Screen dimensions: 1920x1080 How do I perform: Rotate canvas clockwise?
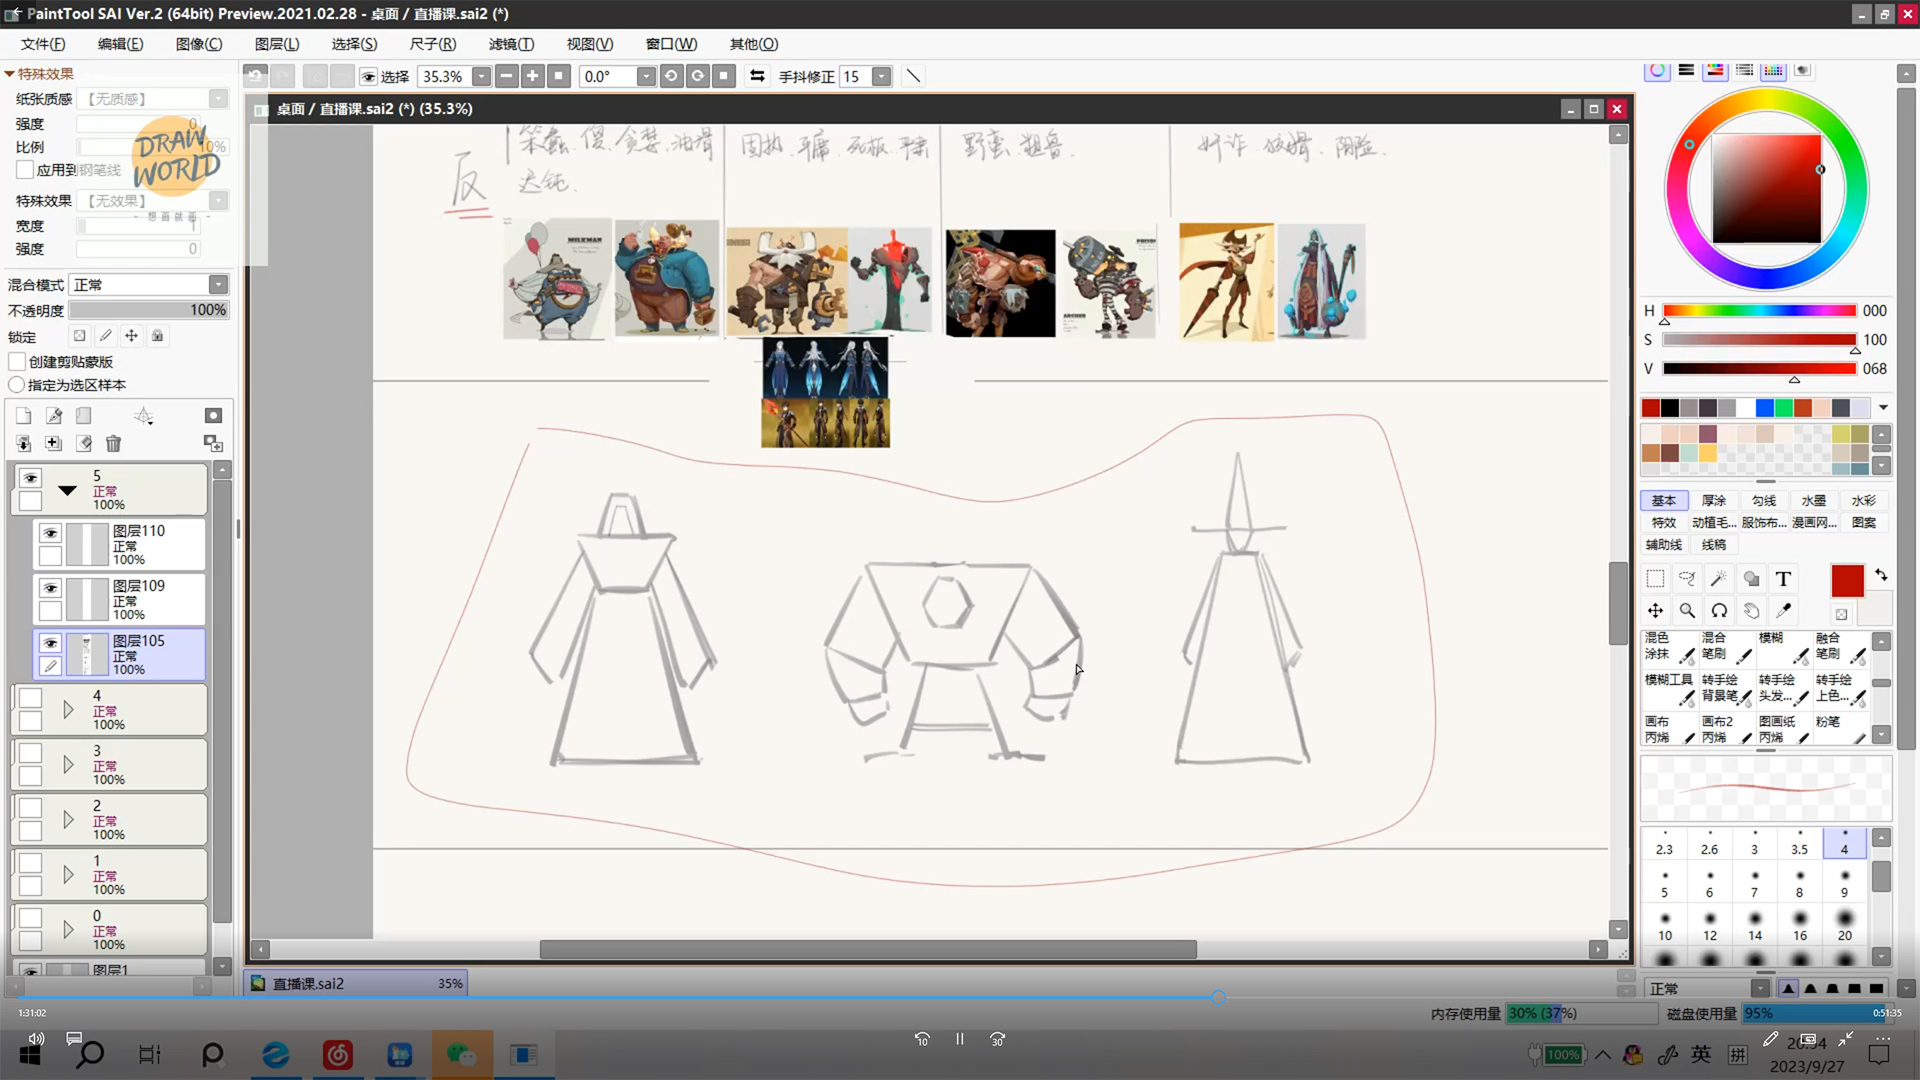(698, 76)
